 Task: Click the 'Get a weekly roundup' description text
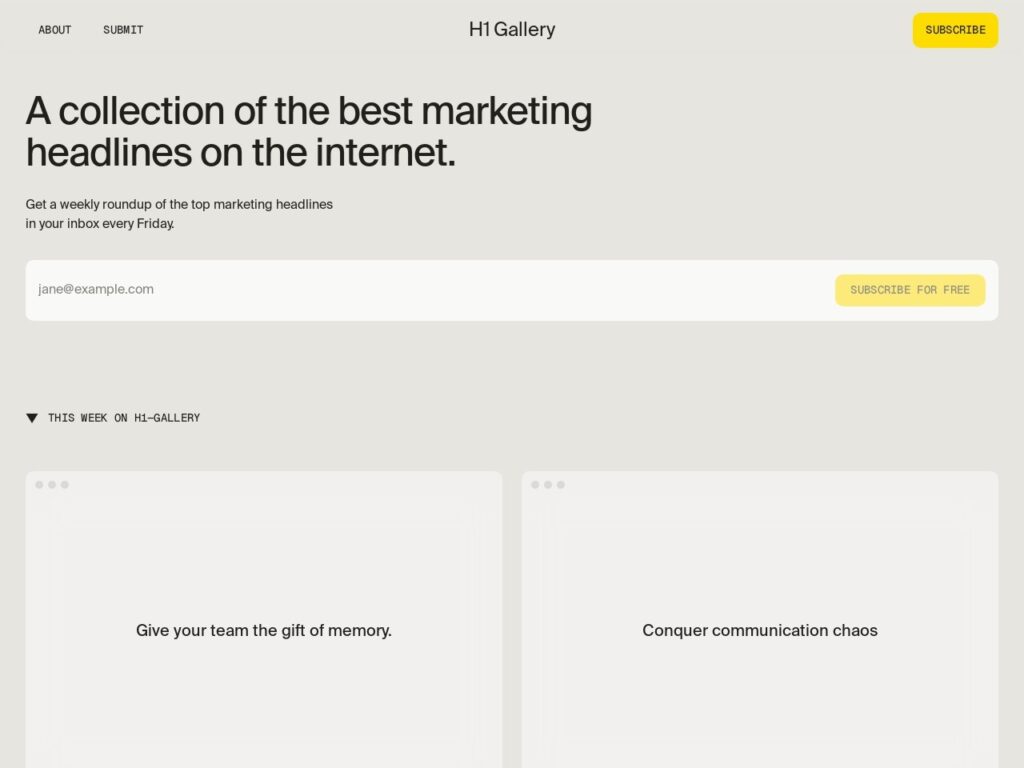coord(179,214)
